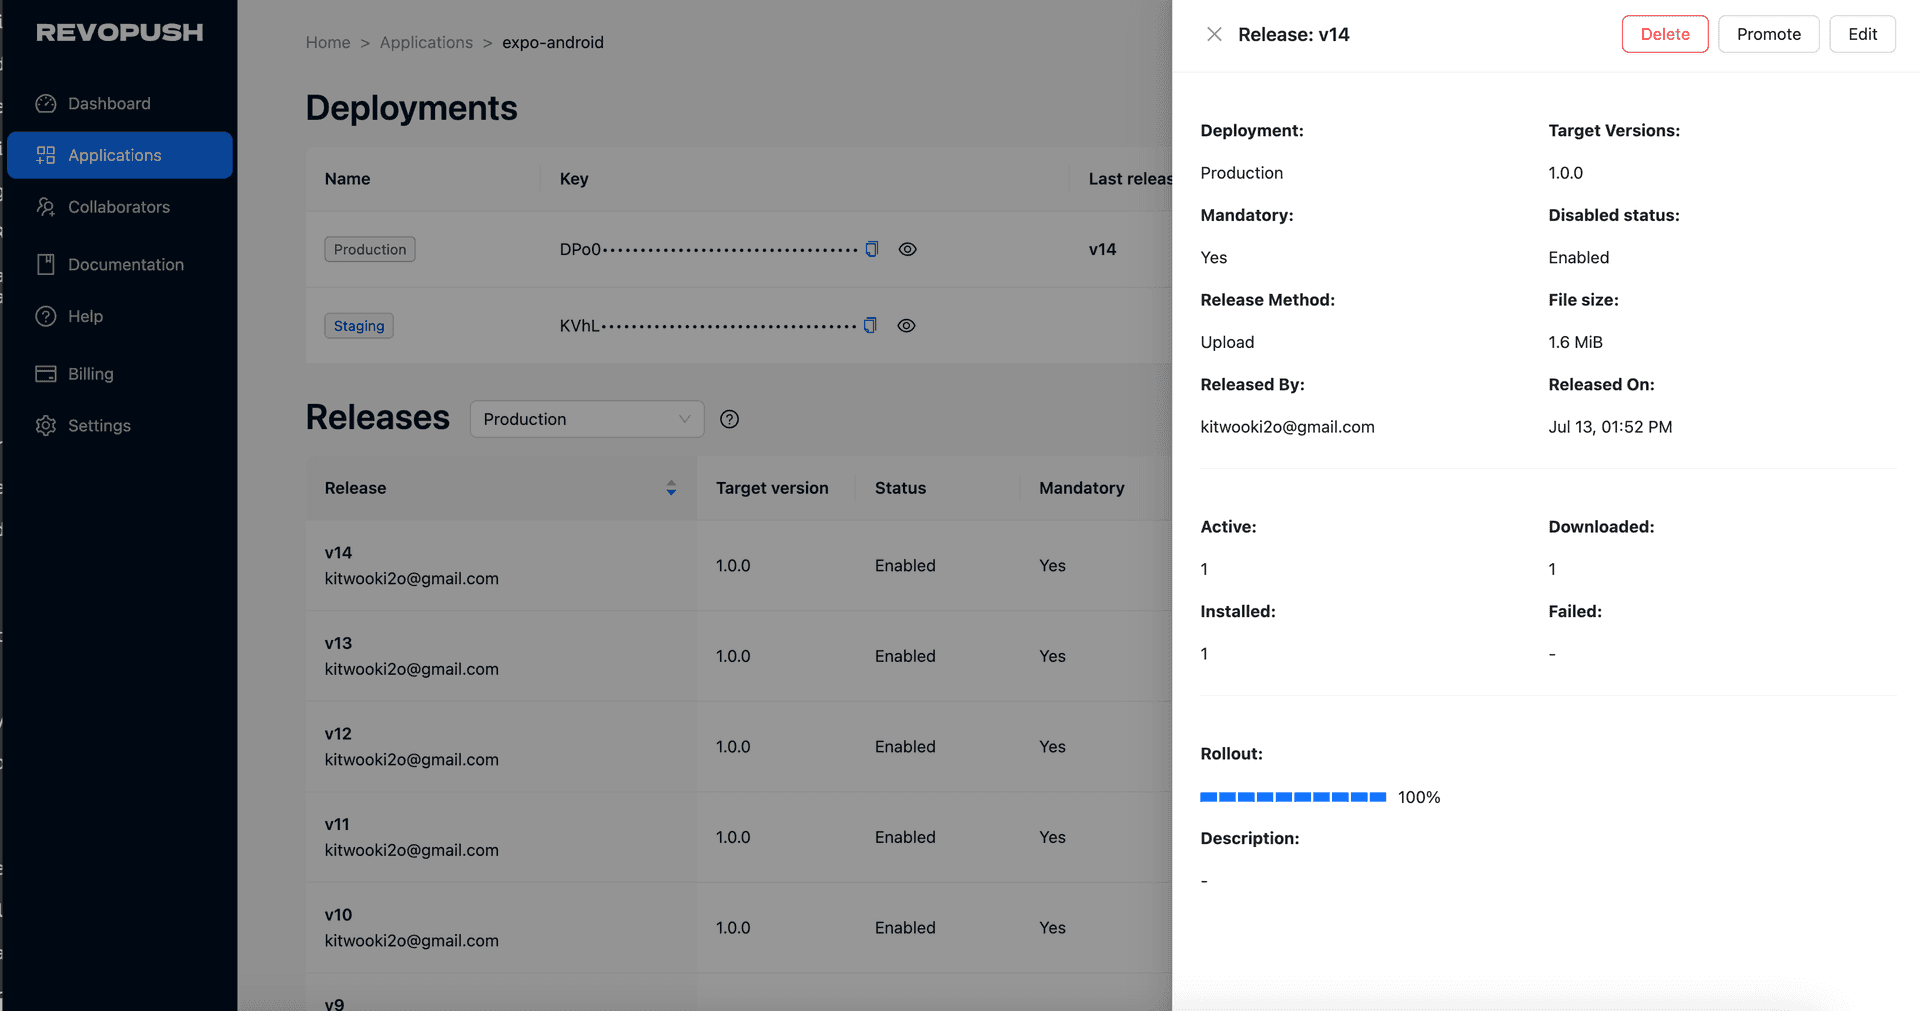Sort releases using the Release column arrows
The image size is (1920, 1011).
click(671, 488)
